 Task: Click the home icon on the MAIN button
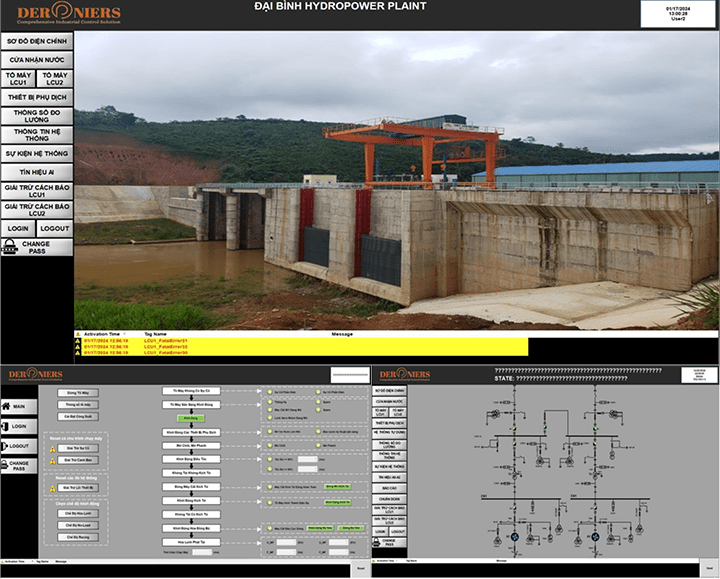pos(6,407)
